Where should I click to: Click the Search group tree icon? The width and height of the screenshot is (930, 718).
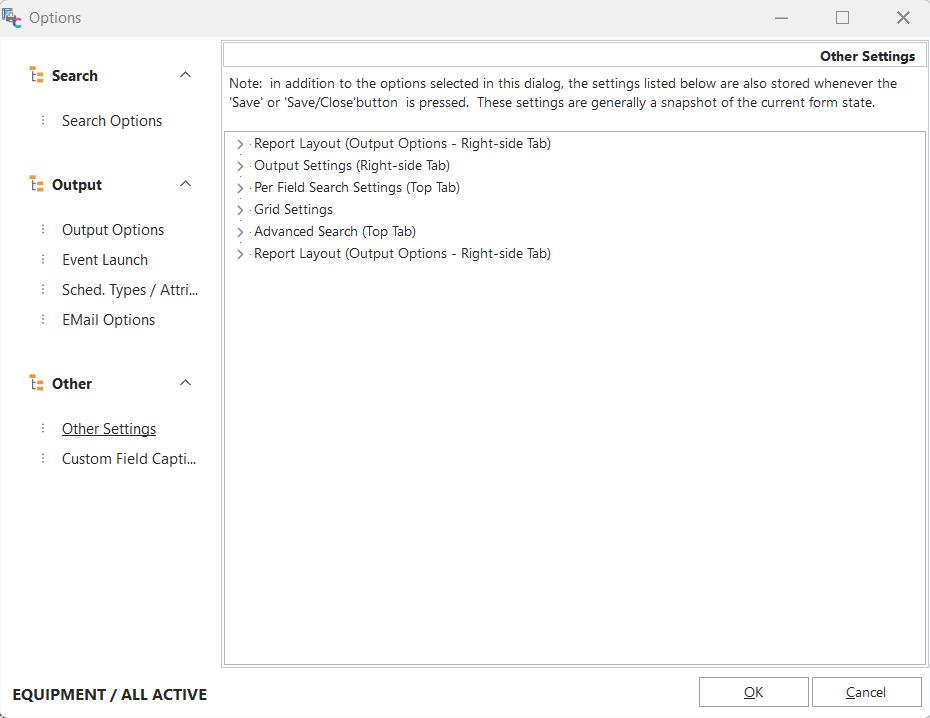coord(37,76)
